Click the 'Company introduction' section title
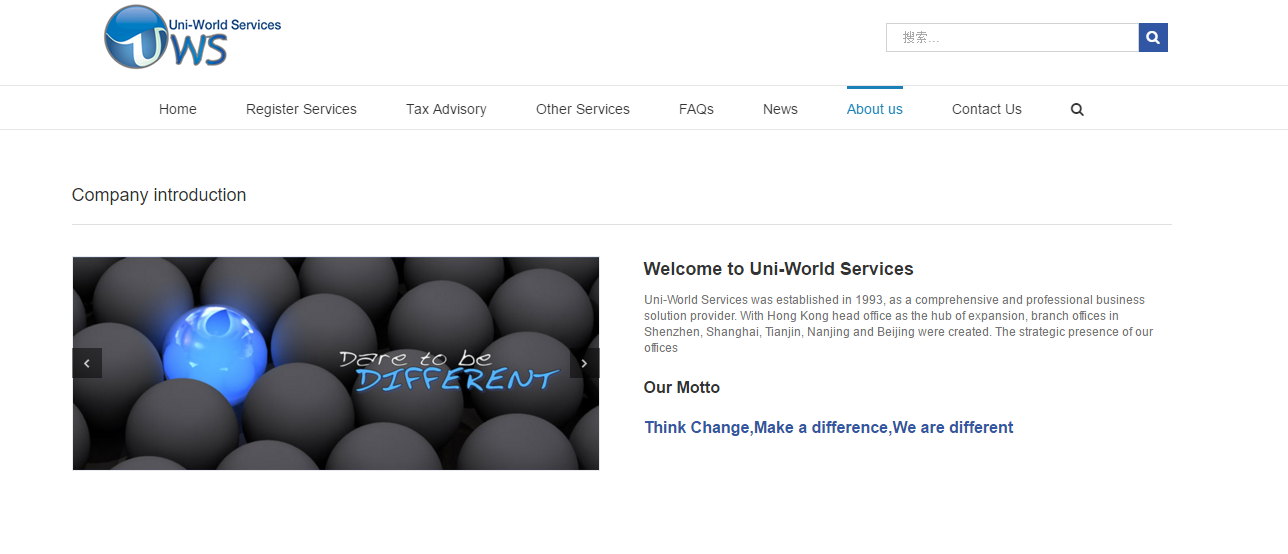This screenshot has width=1288, height=554. (159, 195)
